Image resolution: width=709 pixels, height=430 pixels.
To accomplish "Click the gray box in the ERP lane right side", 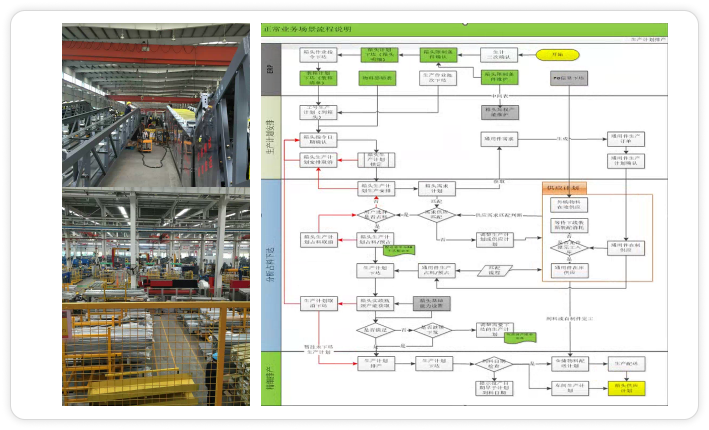I will 568,77.
